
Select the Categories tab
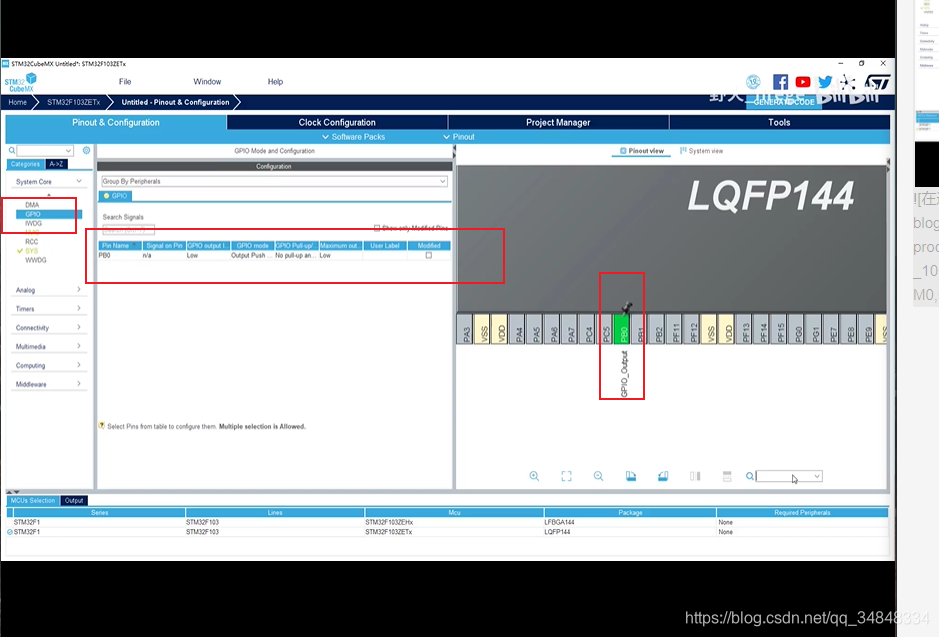pos(26,164)
